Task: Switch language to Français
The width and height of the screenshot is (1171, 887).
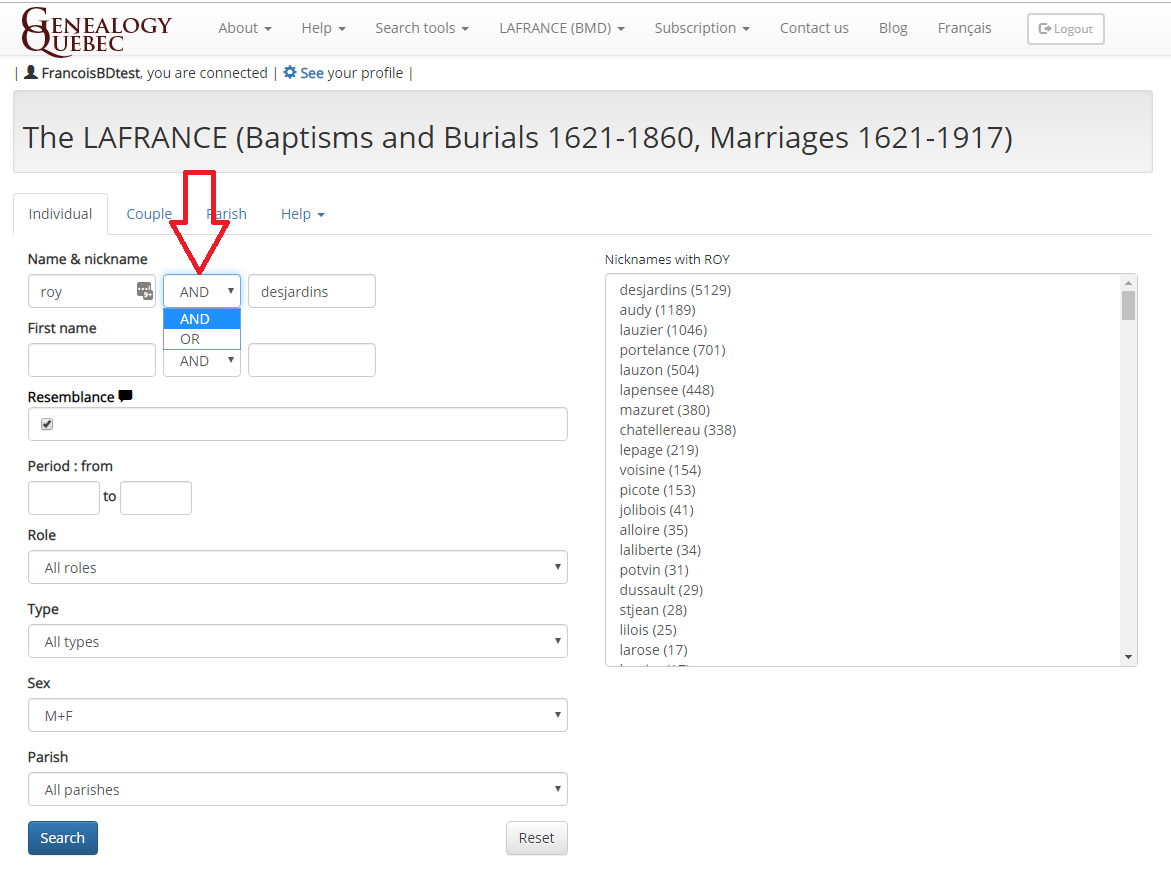Action: click(x=964, y=28)
